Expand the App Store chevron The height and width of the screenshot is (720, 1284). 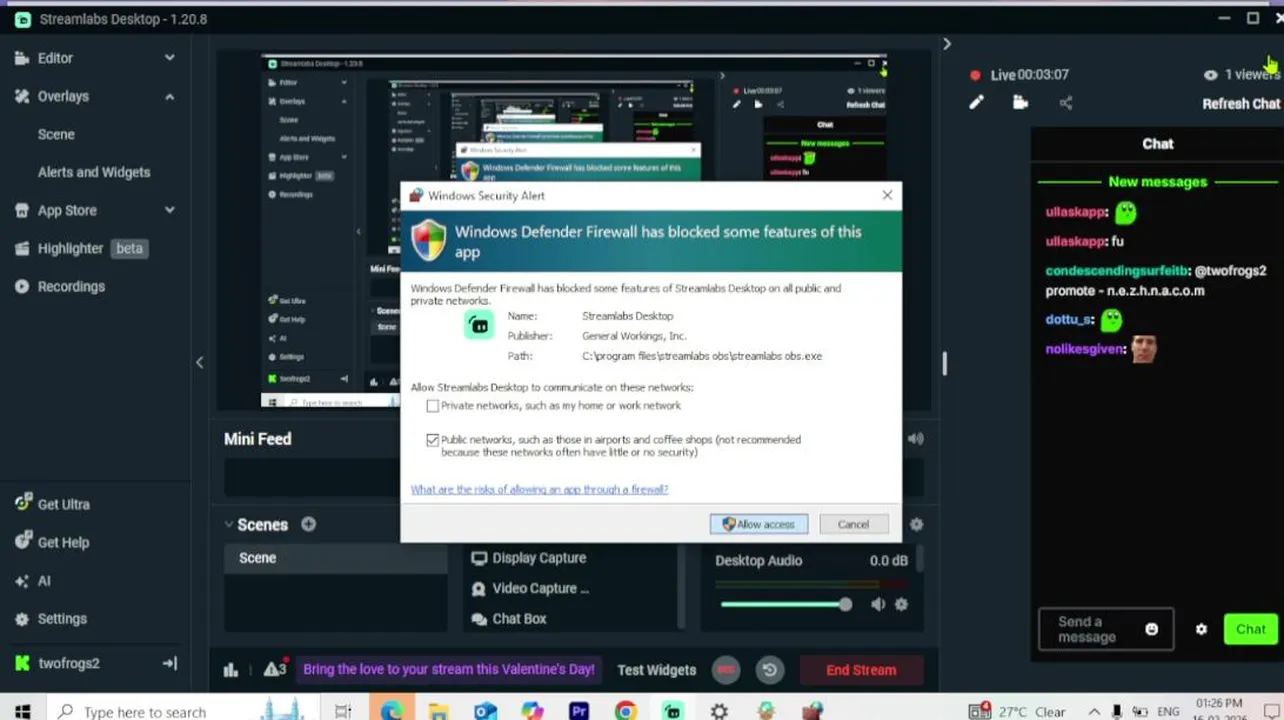click(x=169, y=210)
